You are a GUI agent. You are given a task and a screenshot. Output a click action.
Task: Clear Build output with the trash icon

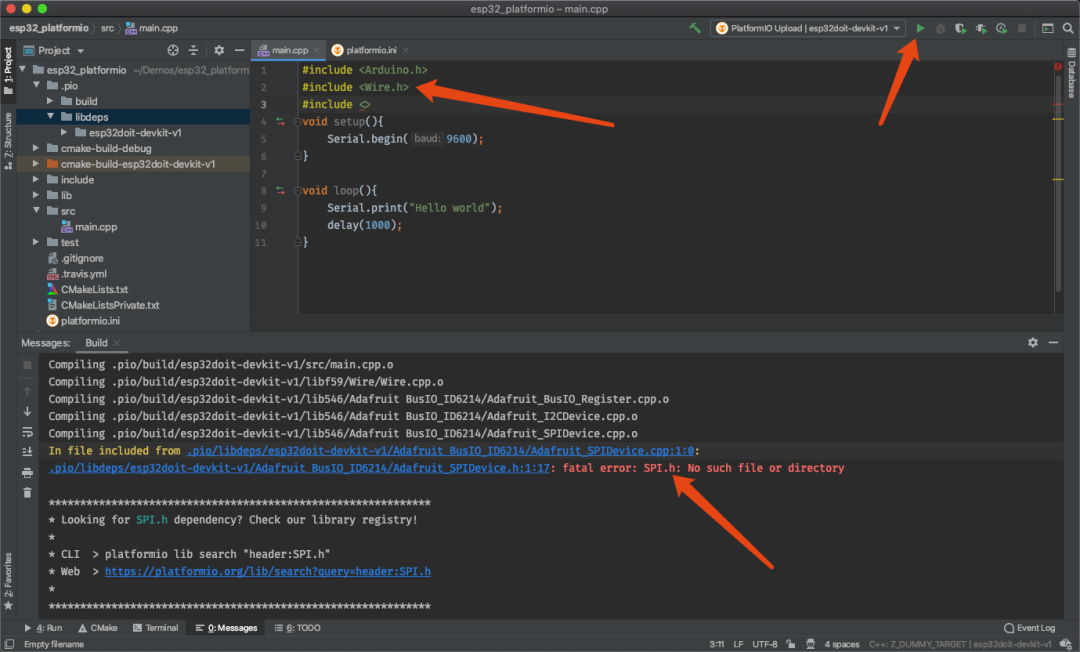pos(27,492)
